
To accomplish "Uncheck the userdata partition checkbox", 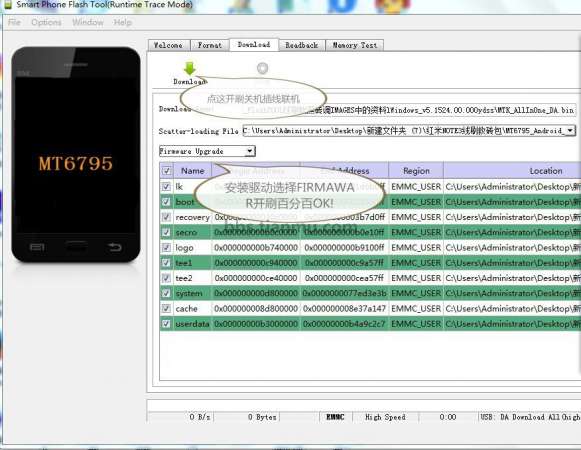I will 166,324.
